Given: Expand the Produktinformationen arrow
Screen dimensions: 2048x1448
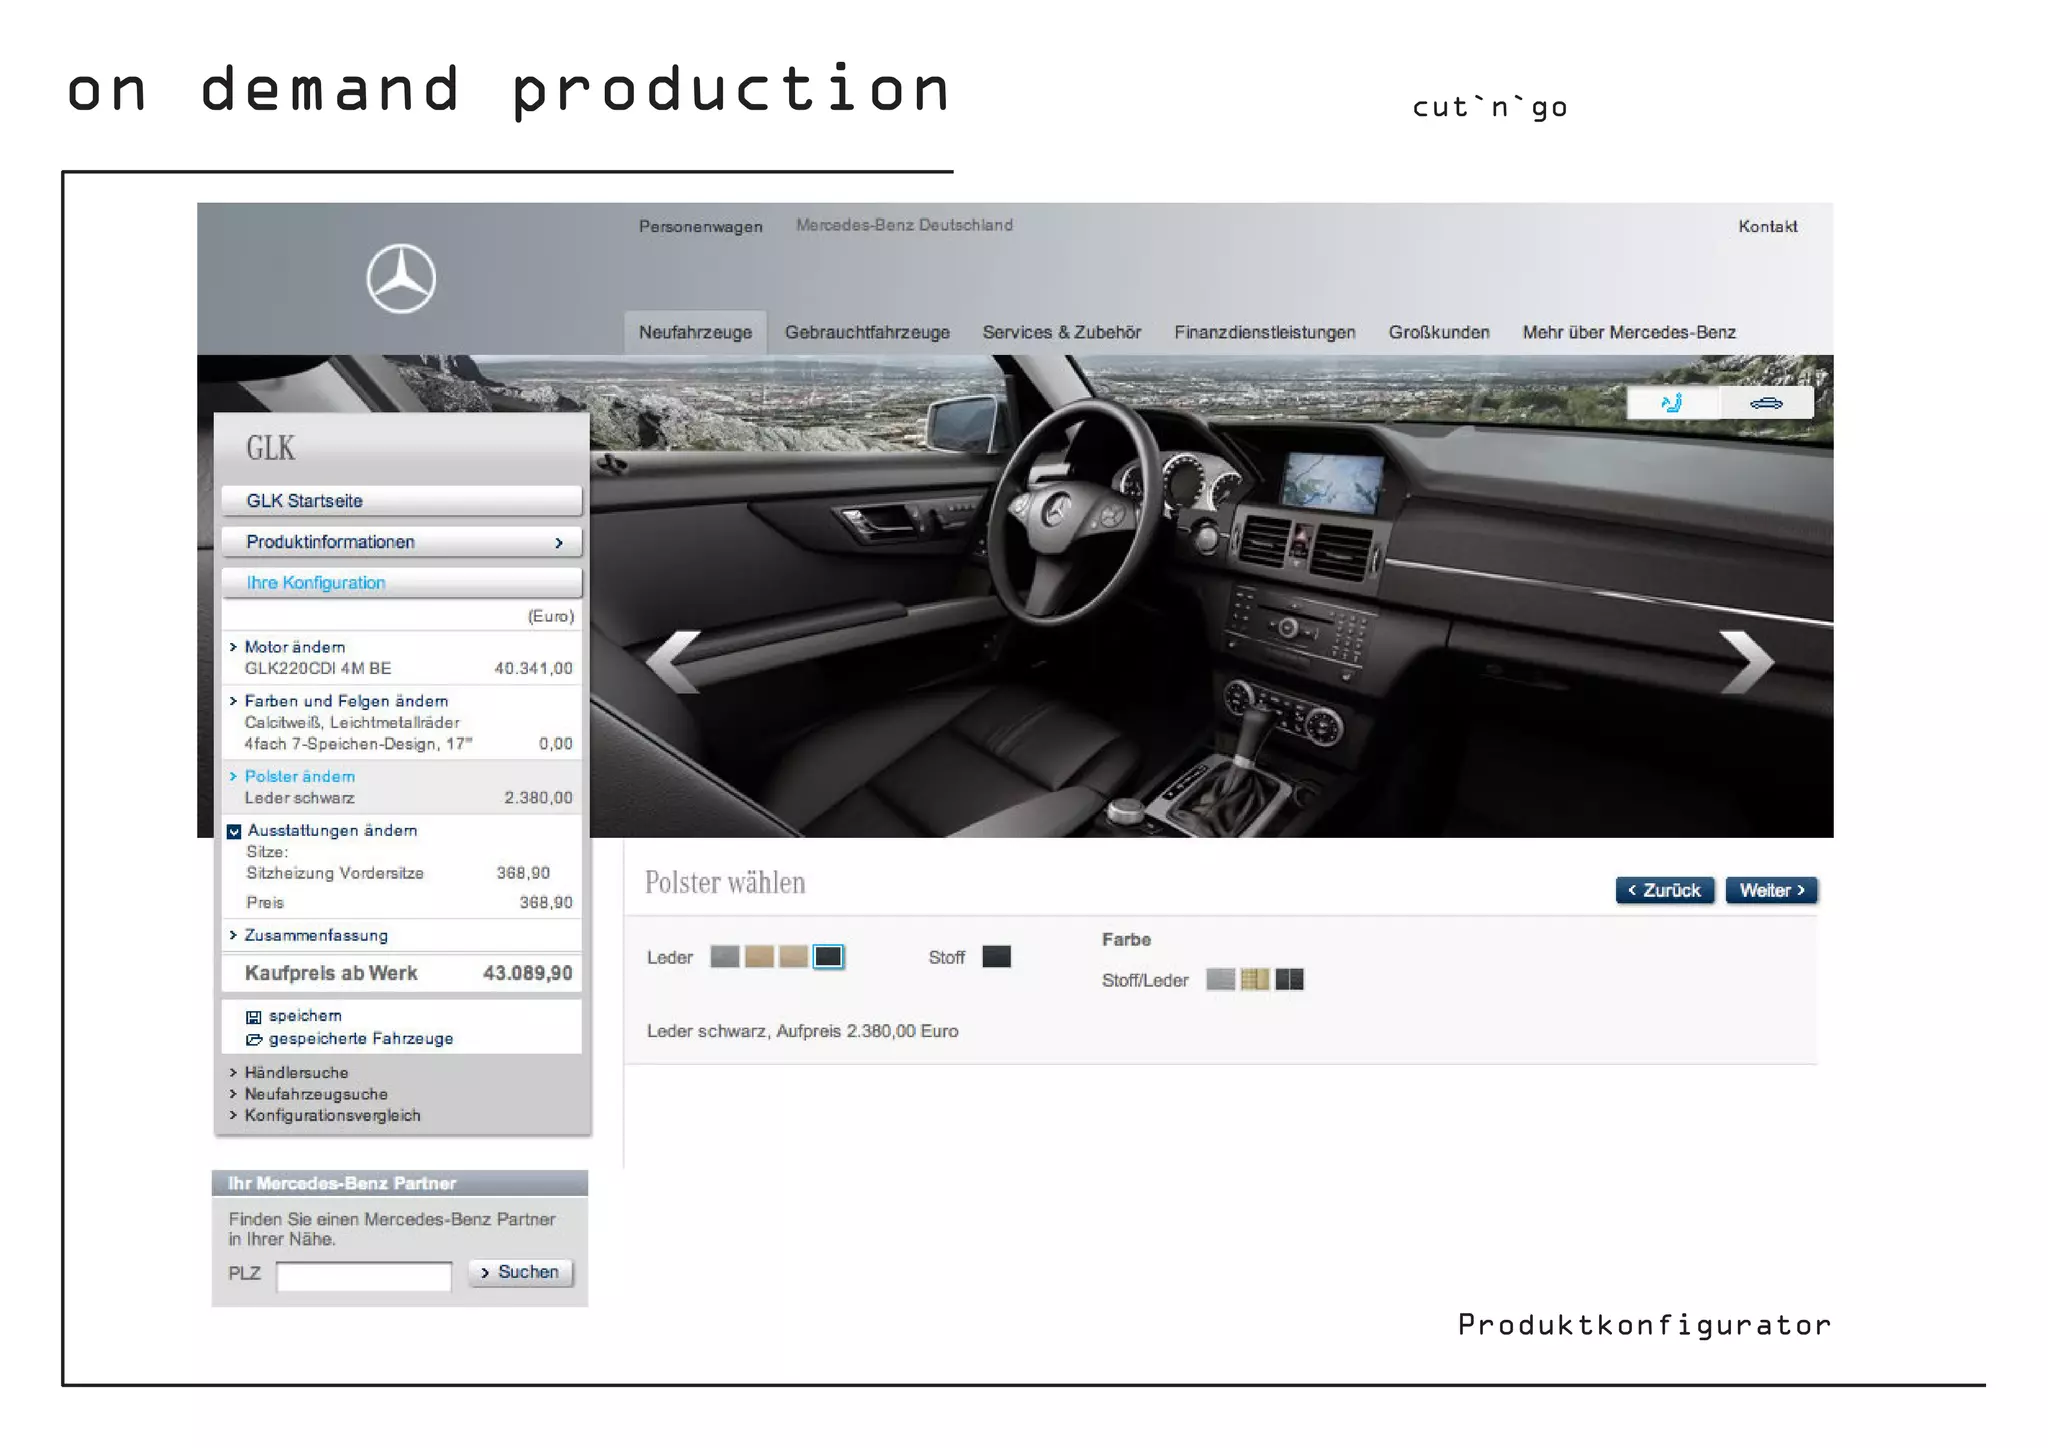Looking at the screenshot, I should pos(559,543).
